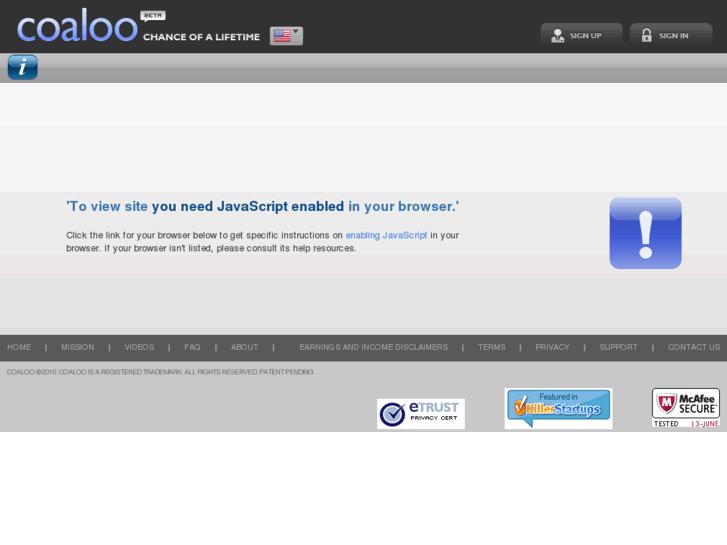Click the JavaScript required heading text
727x545 pixels.
tap(262, 206)
